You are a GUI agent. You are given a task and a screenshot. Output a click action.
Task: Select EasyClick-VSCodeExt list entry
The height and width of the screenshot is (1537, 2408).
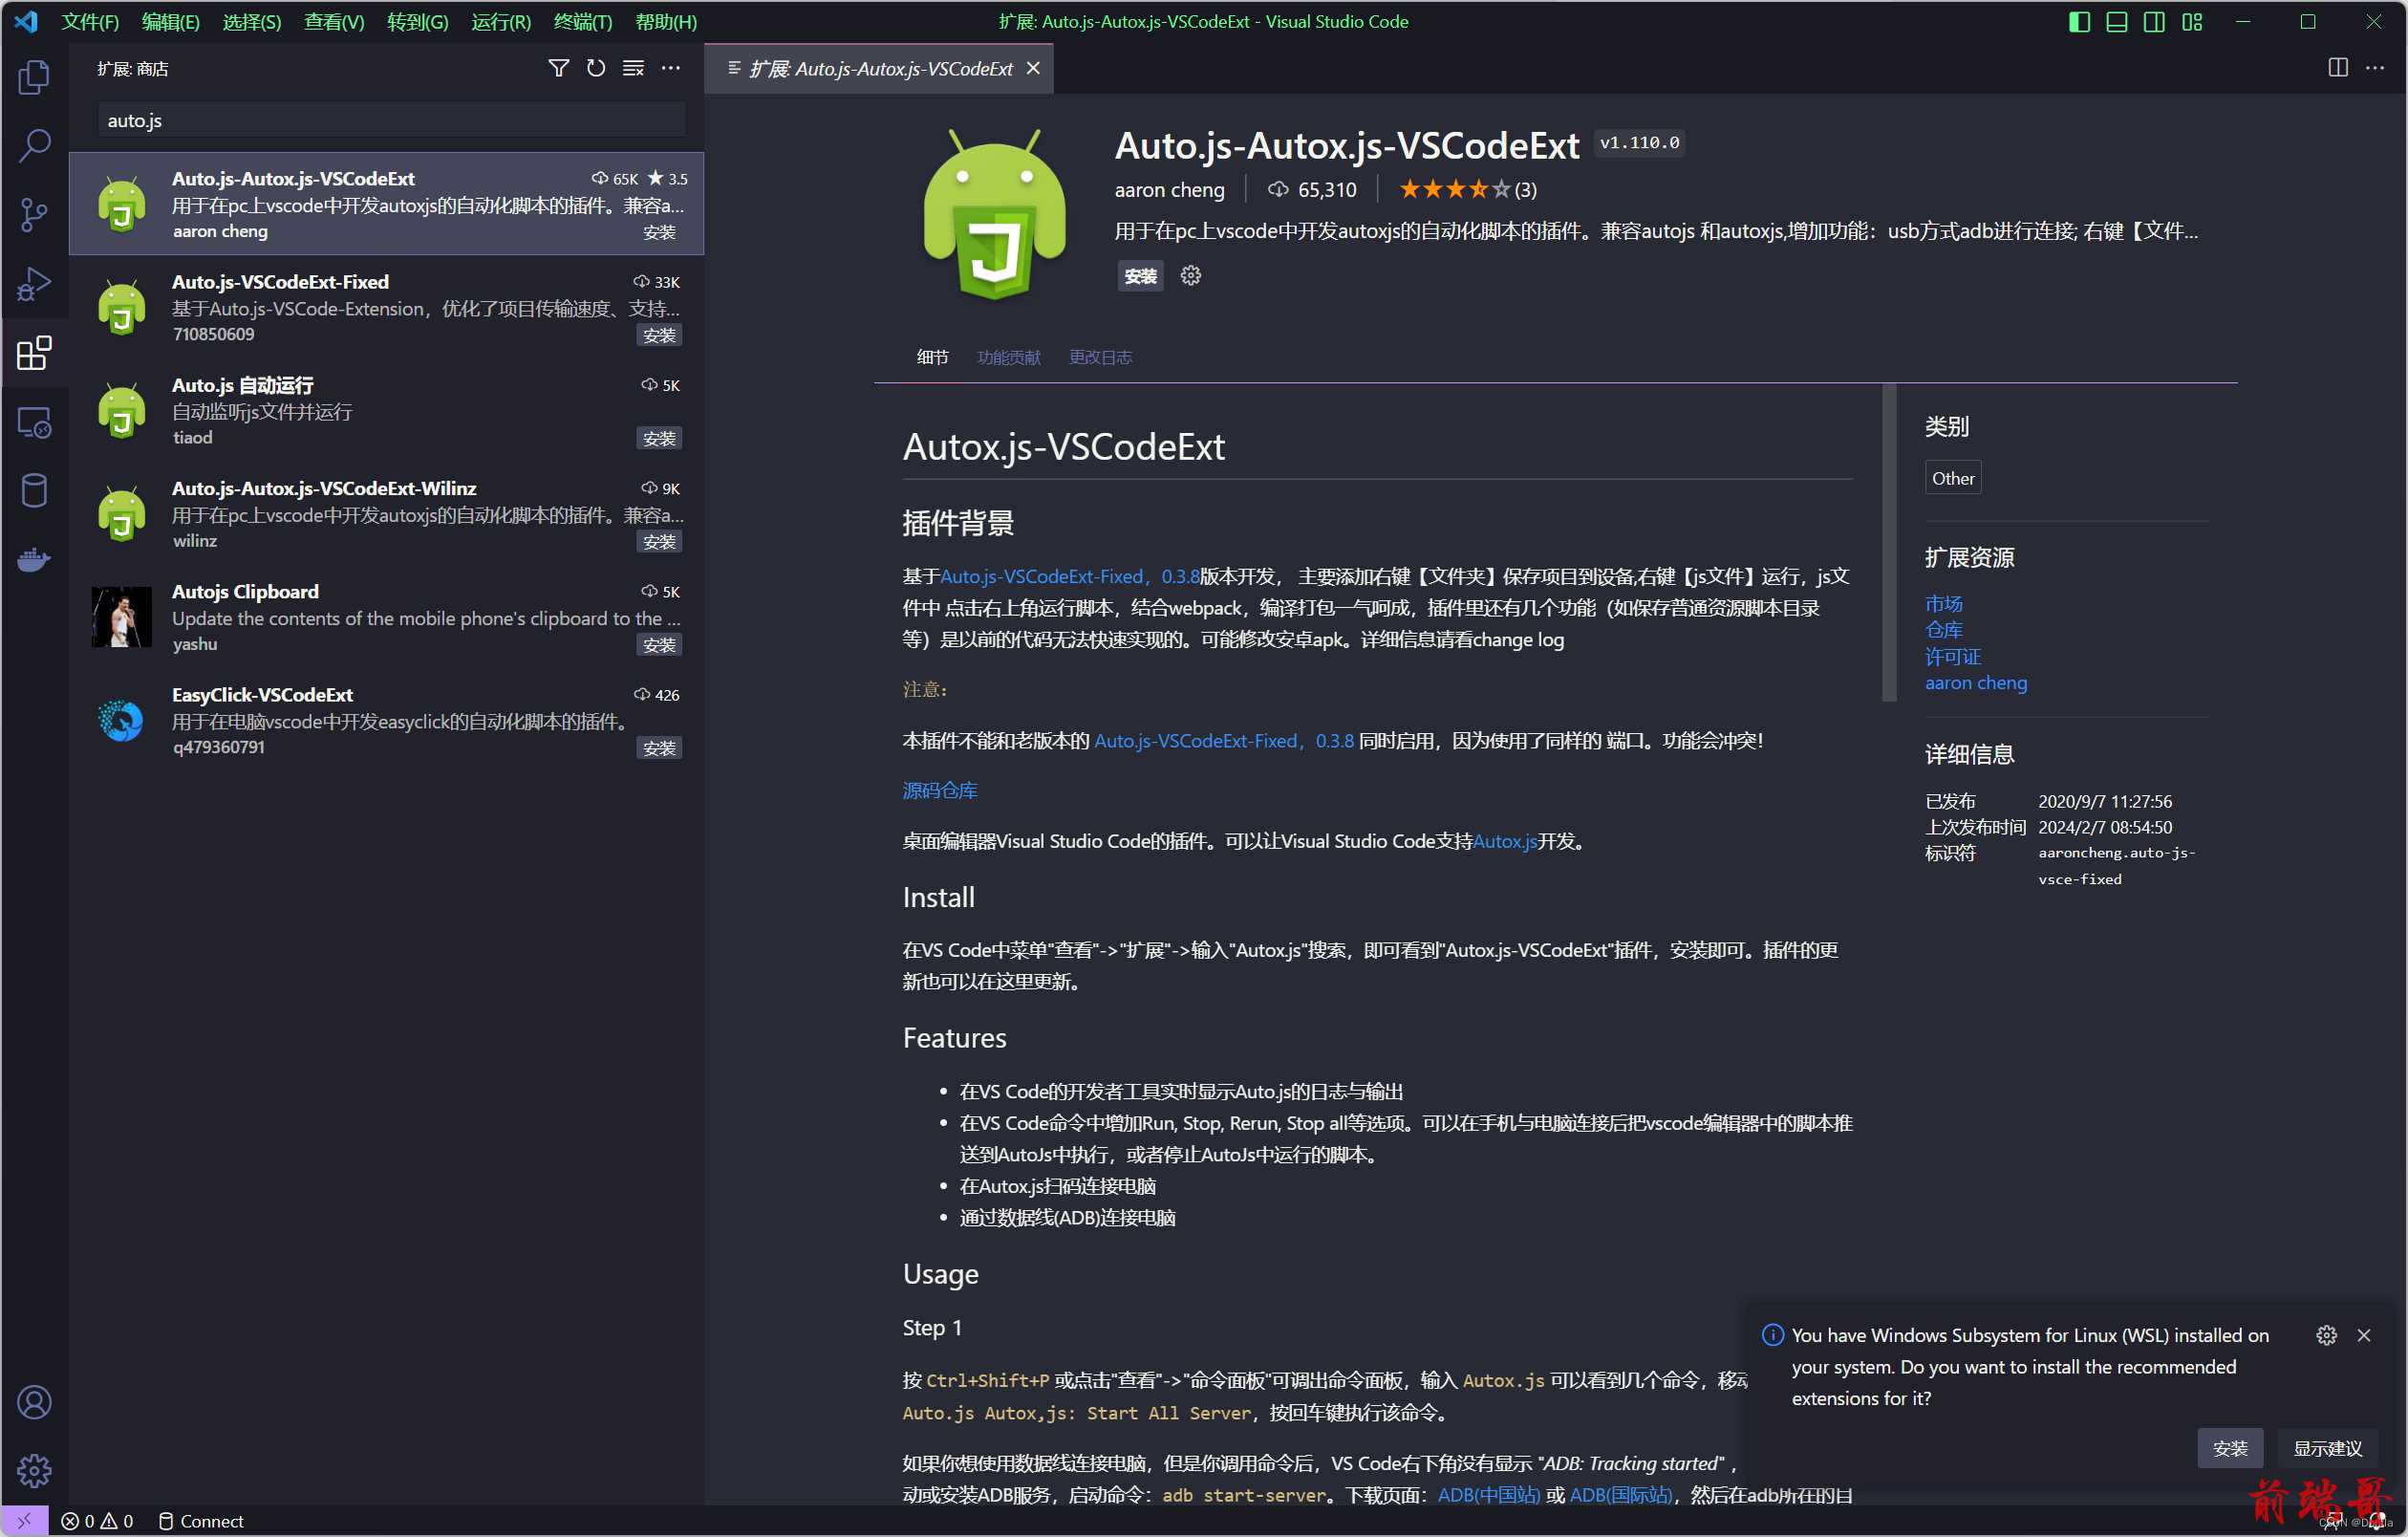pyautogui.click(x=386, y=721)
